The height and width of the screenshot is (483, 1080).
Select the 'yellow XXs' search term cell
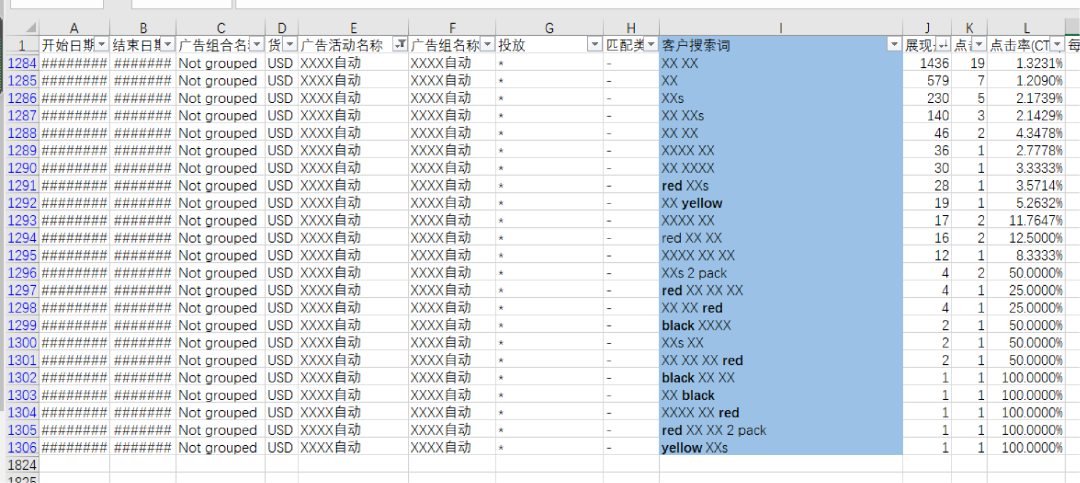coord(781,448)
